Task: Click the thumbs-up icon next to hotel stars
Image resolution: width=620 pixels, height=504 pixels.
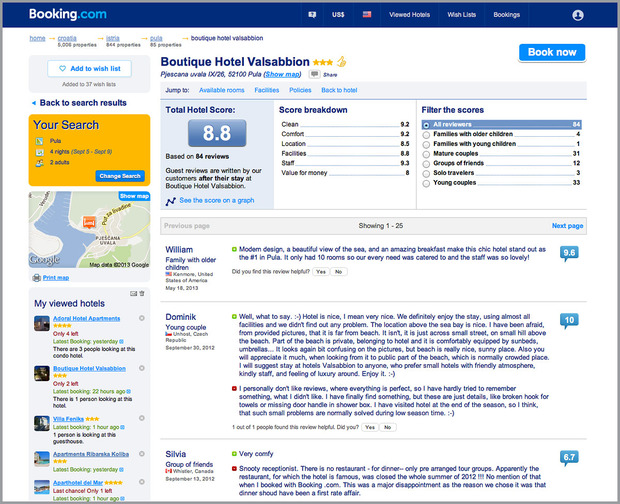Action: coord(341,61)
